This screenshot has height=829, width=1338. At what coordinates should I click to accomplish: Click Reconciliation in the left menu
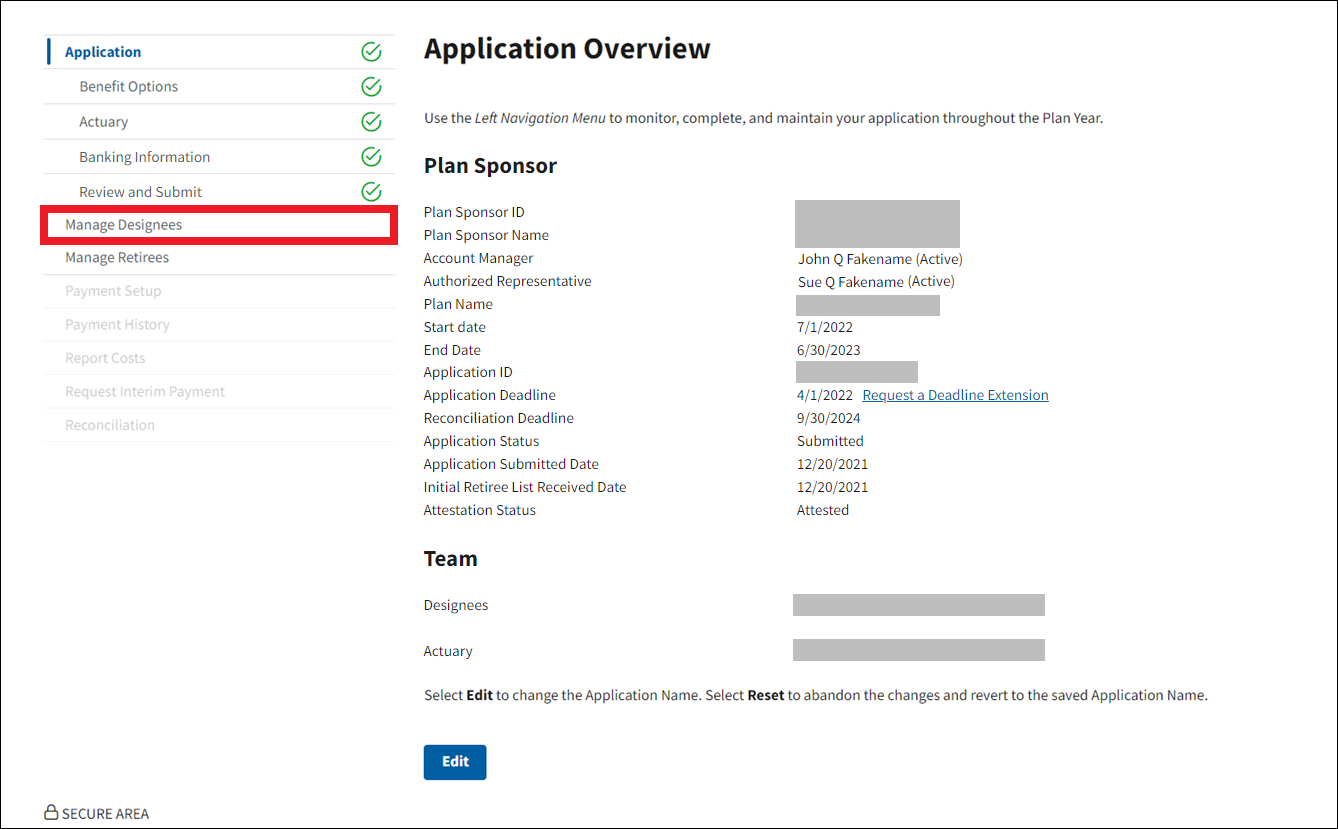point(110,425)
